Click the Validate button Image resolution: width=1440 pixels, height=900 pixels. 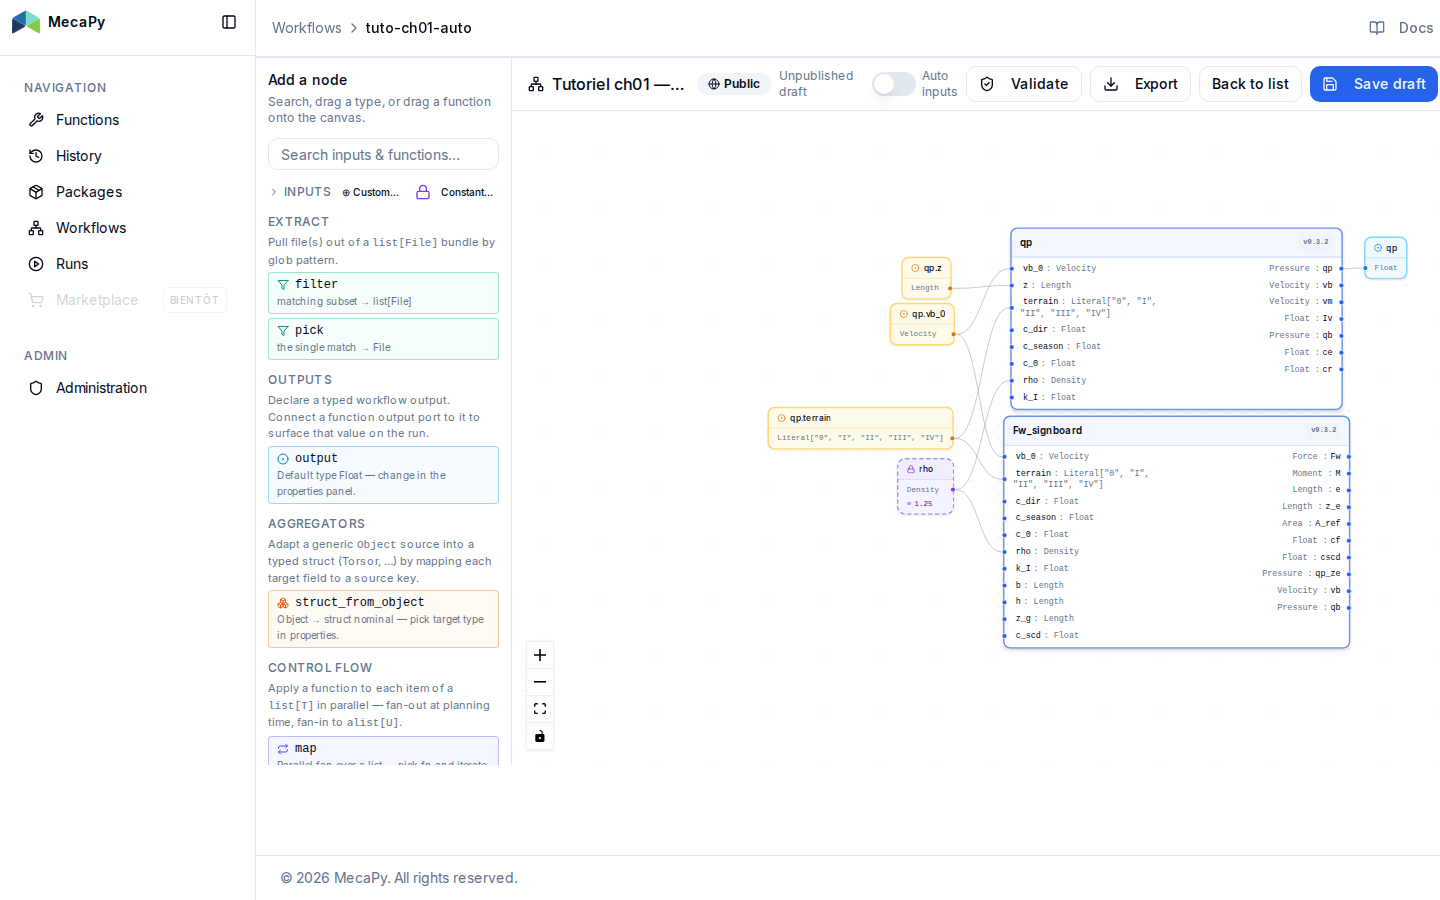pos(1024,84)
